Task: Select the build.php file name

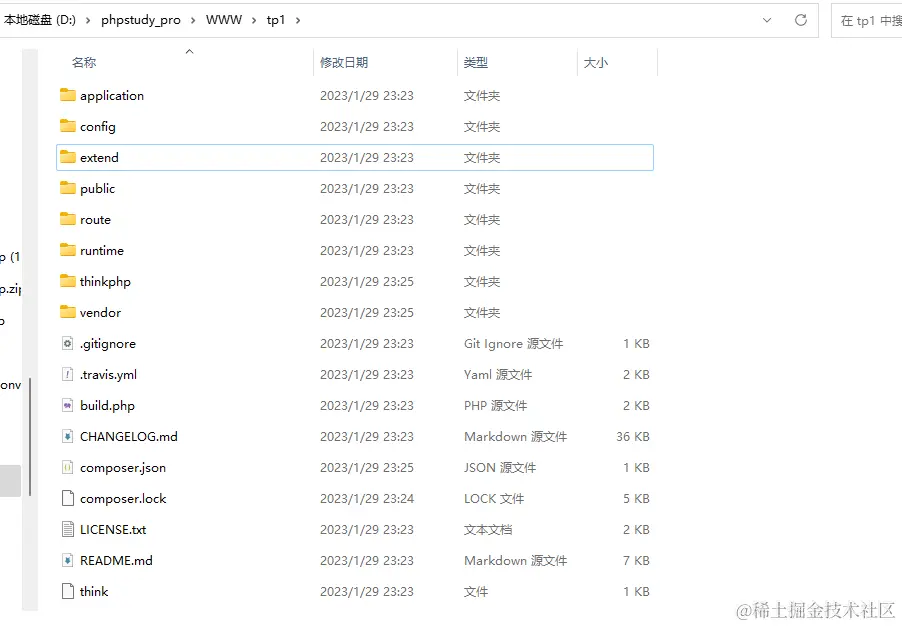Action: click(x=108, y=406)
